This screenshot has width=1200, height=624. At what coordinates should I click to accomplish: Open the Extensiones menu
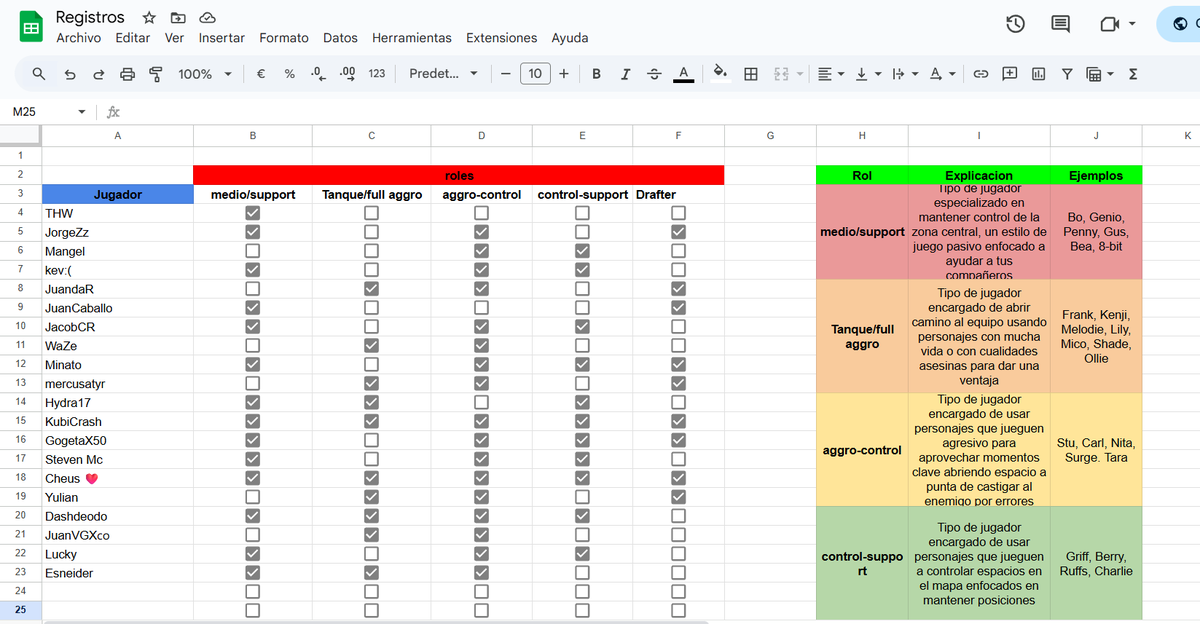[502, 38]
